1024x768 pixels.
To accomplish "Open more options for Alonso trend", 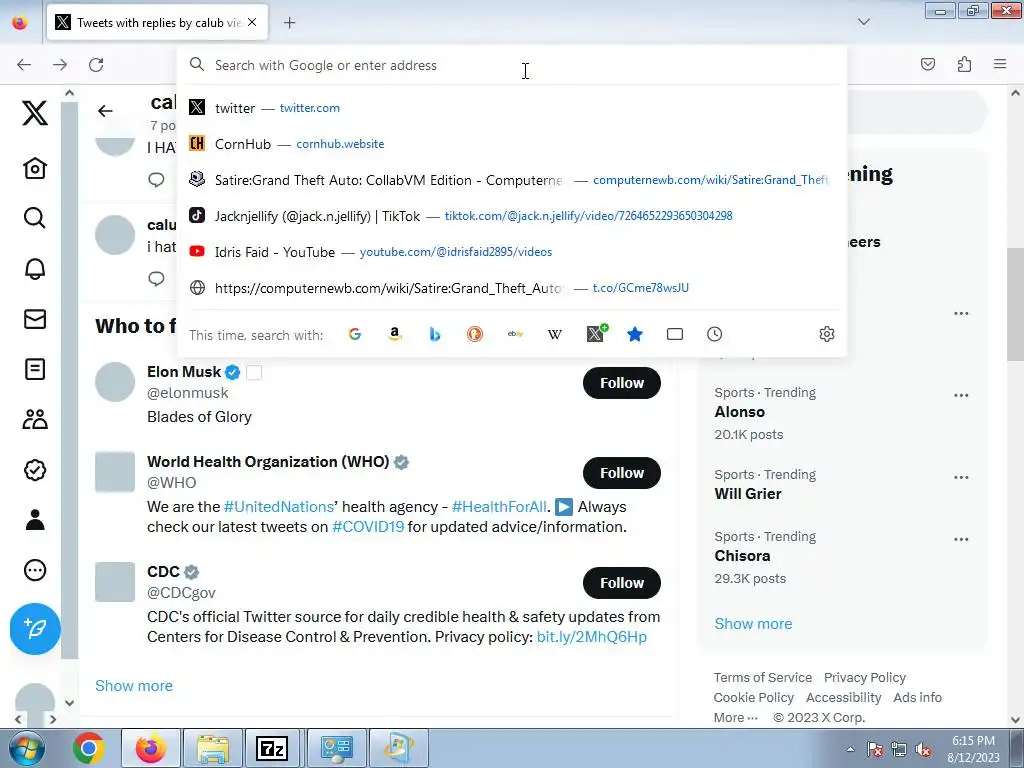I will (x=961, y=395).
